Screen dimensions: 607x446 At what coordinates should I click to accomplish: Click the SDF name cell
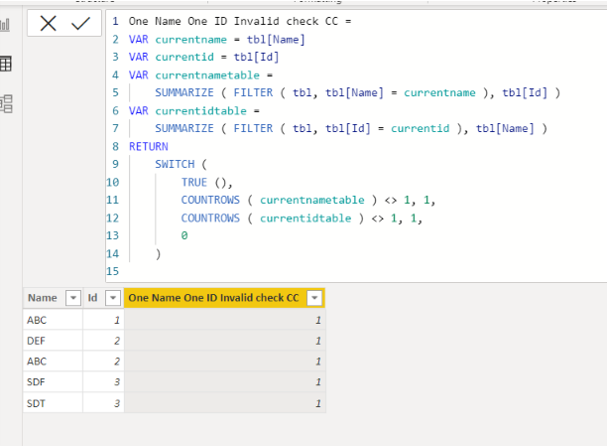click(x=53, y=382)
